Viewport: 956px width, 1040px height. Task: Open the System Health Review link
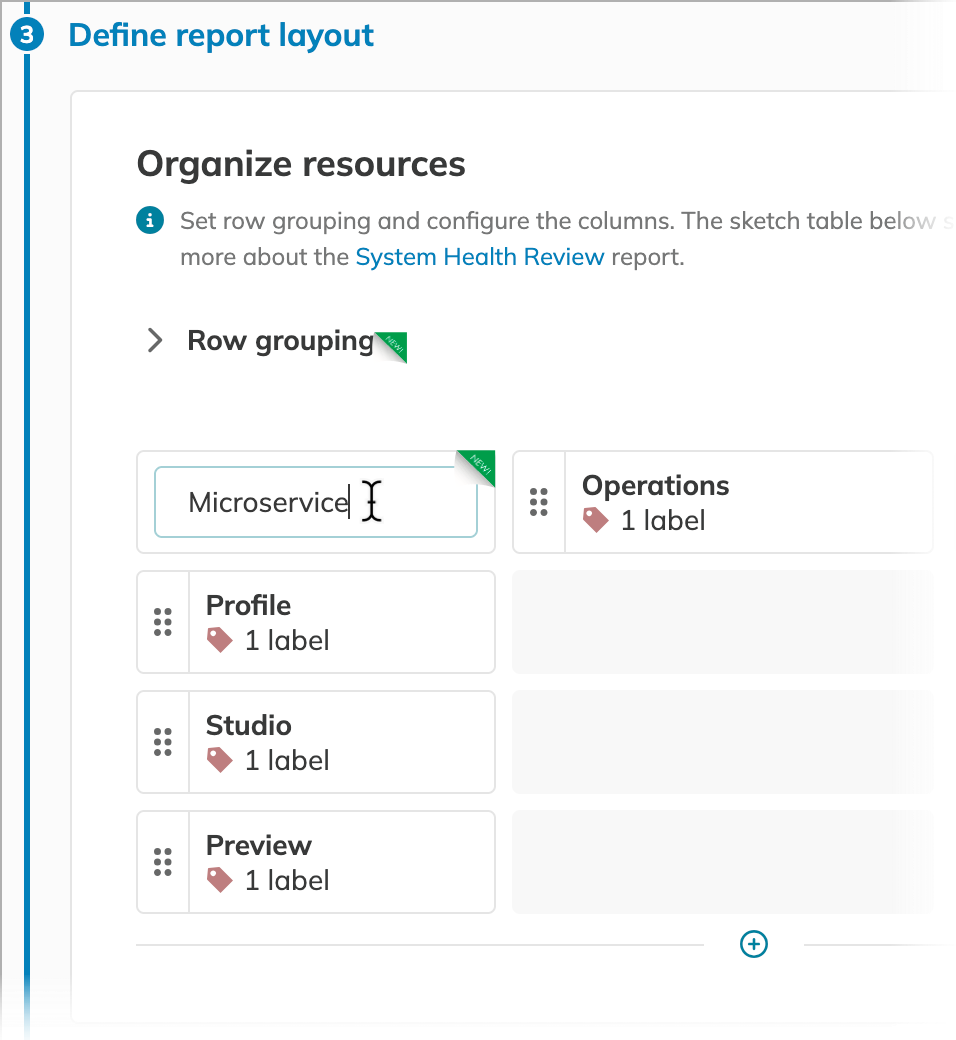[479, 257]
